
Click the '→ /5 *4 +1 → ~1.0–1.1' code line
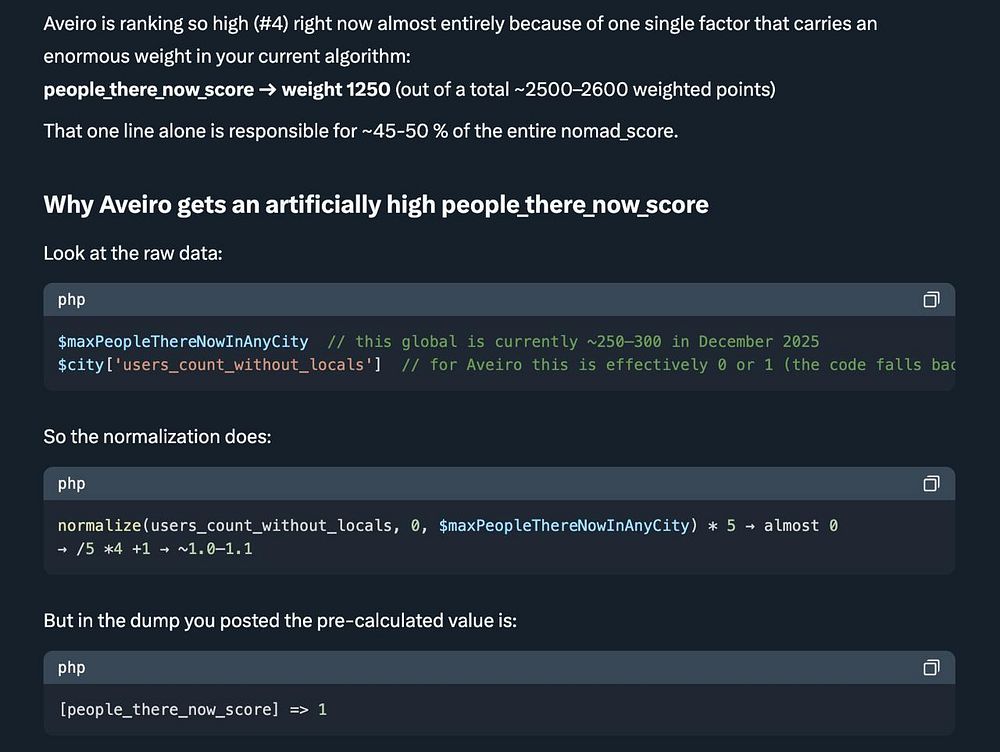point(155,548)
